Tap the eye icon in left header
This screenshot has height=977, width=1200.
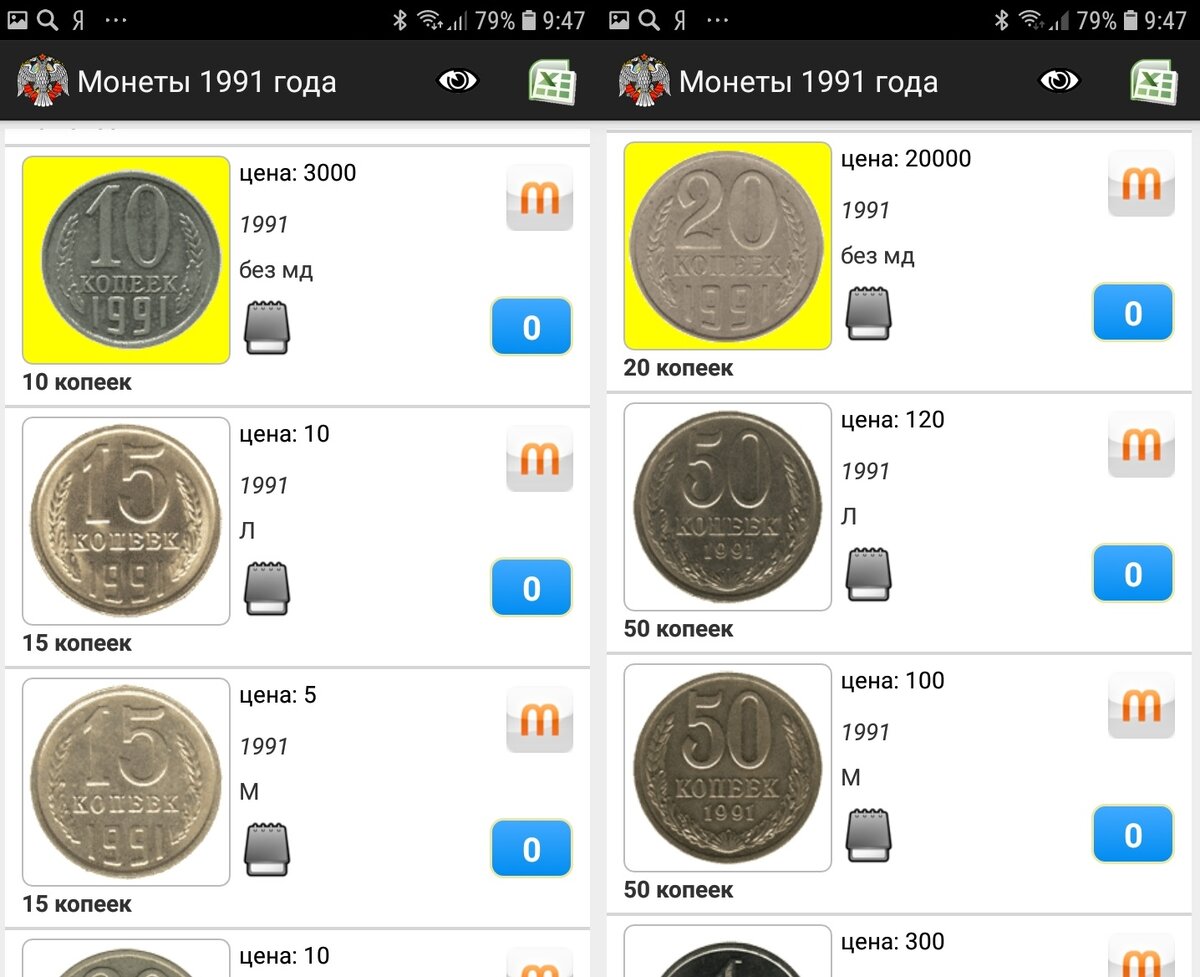459,81
